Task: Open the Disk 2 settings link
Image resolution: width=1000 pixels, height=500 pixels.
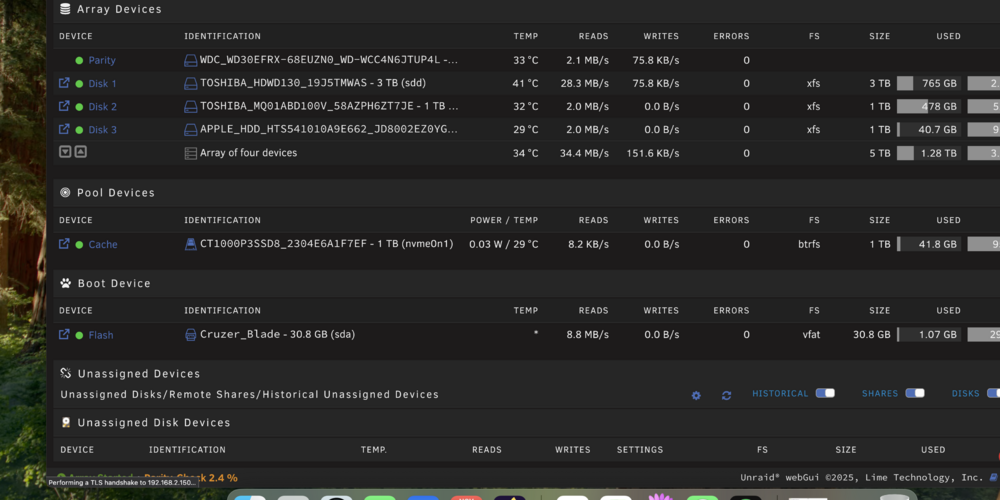Action: tap(103, 107)
